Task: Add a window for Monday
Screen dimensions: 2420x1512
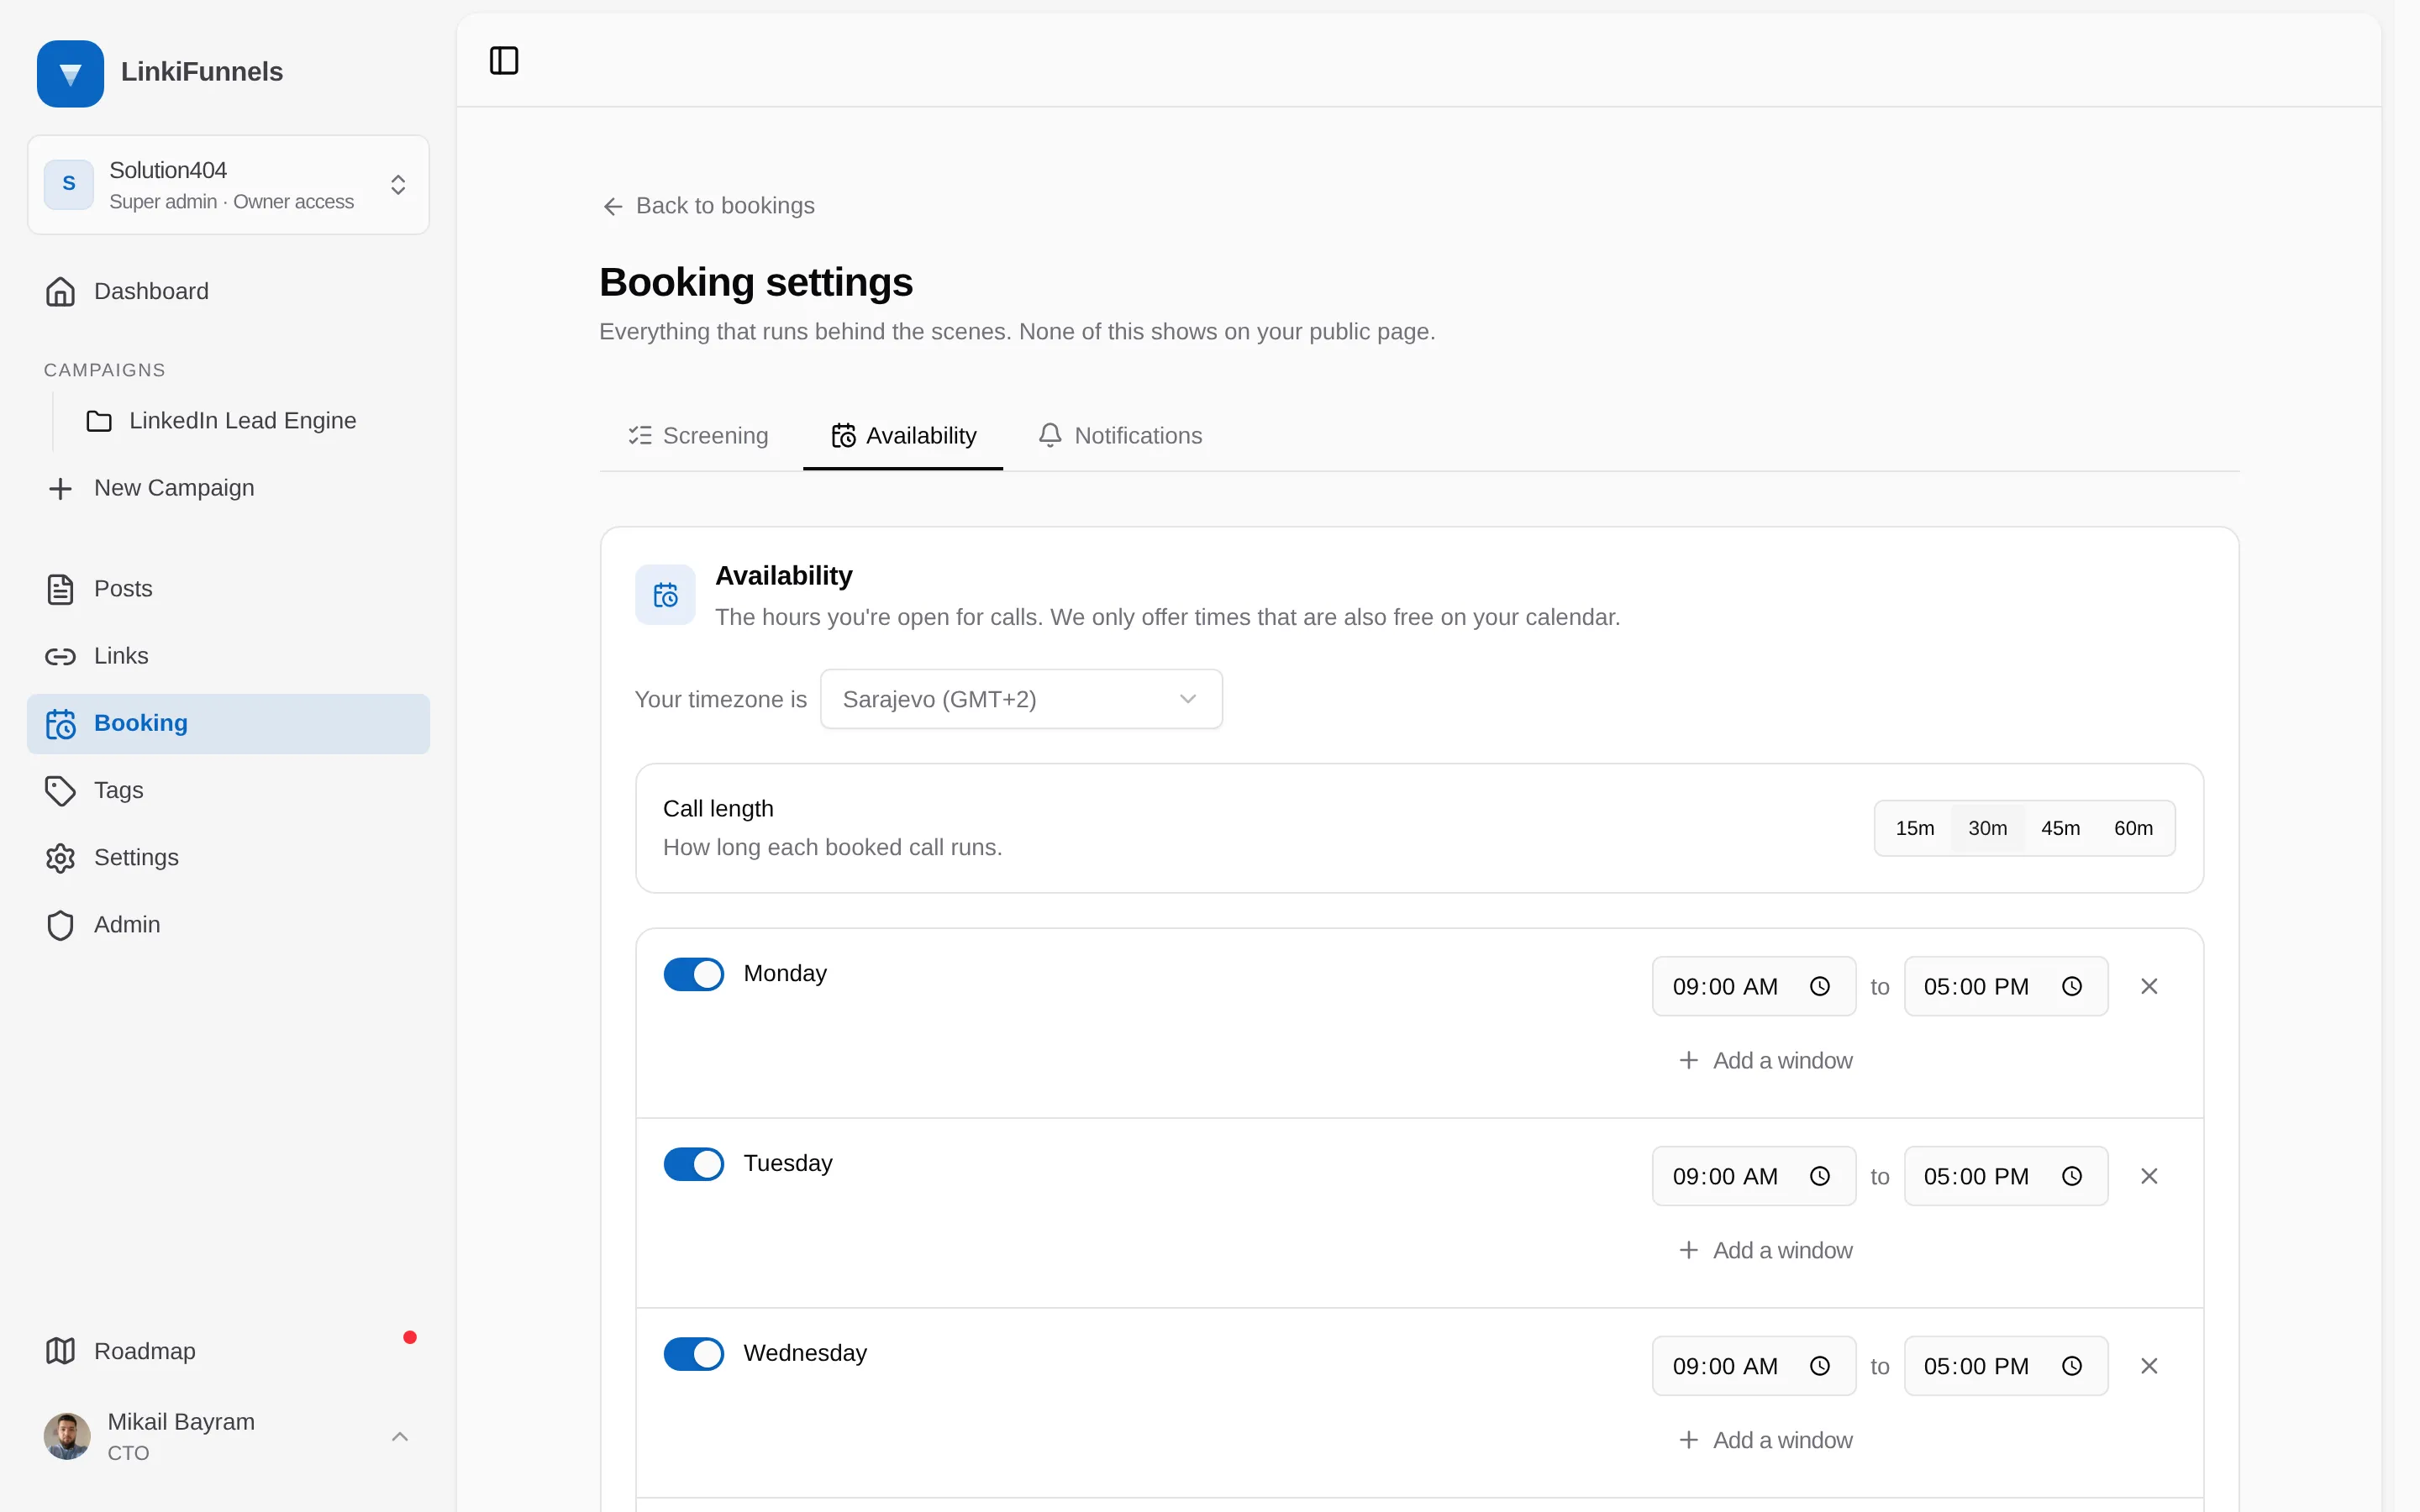Action: [x=1765, y=1061]
